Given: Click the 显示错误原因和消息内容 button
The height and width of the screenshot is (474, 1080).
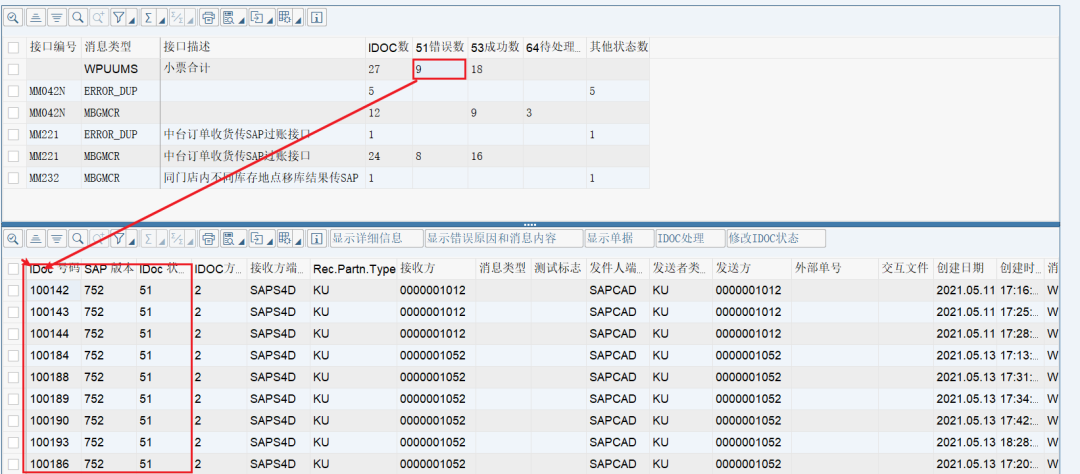Looking at the screenshot, I should point(504,238).
